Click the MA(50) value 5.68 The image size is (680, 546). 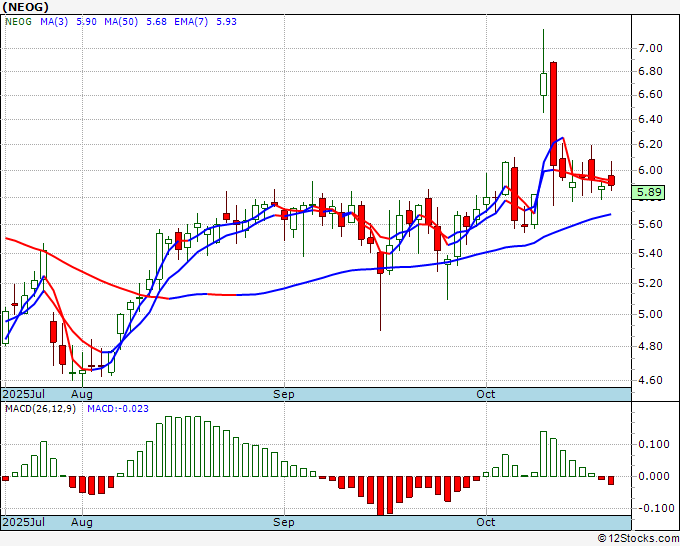[157, 22]
